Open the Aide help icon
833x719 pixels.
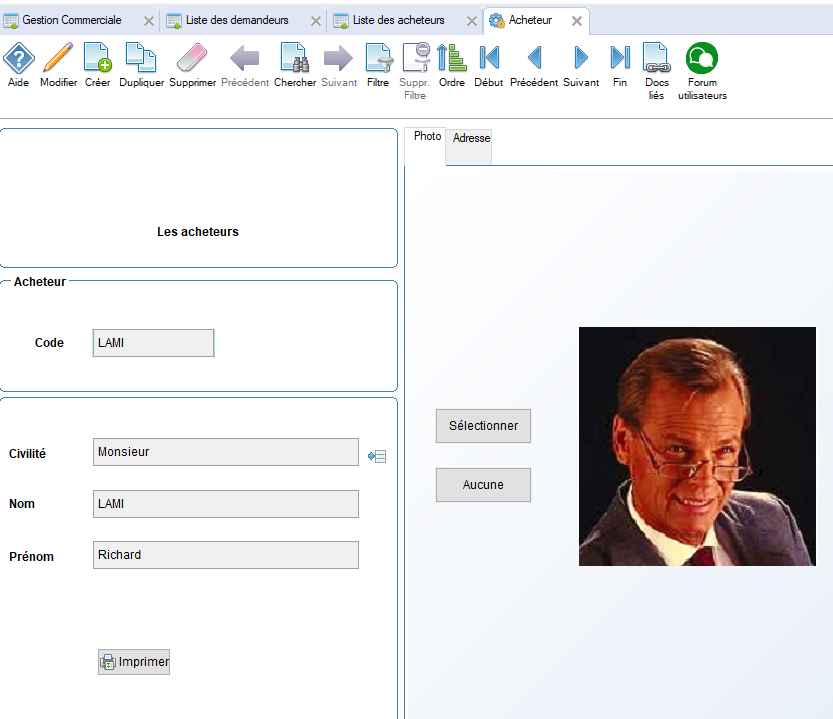pos(19,58)
